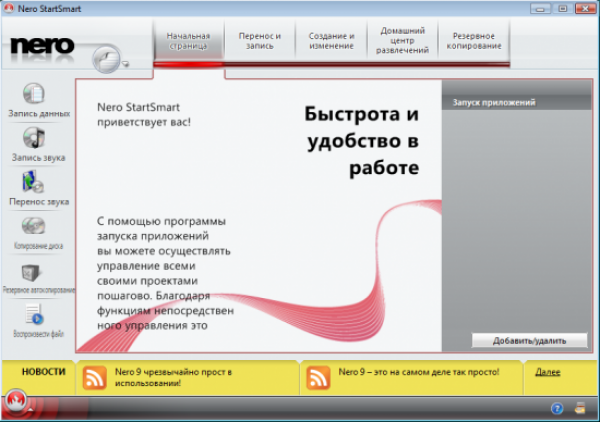Click the Запись данных data burning icon

tap(33, 95)
